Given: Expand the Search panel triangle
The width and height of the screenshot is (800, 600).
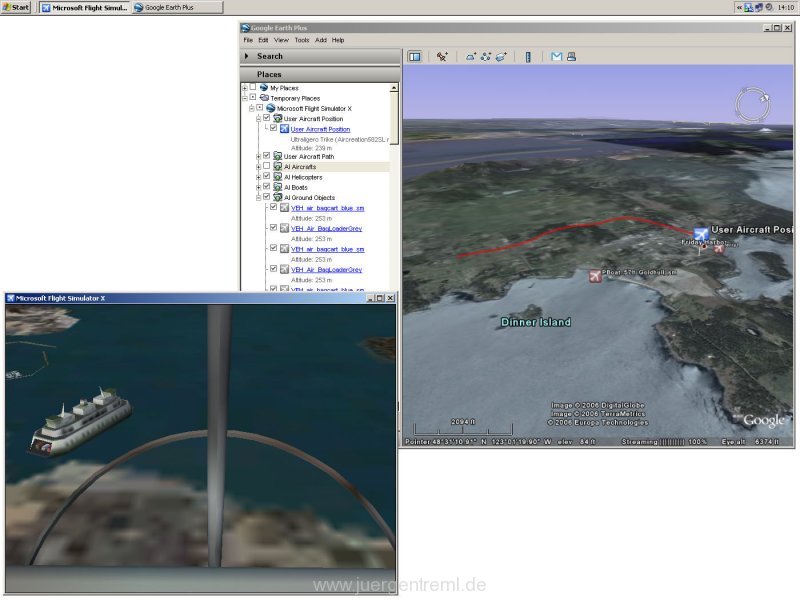Looking at the screenshot, I should point(247,56).
